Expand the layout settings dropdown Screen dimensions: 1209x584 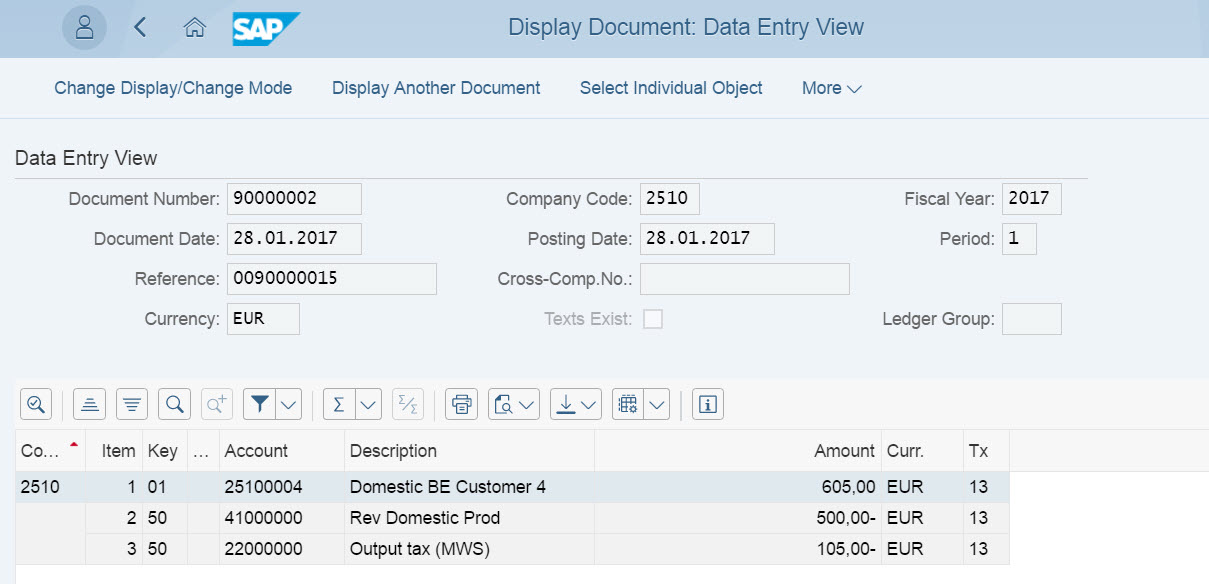656,404
